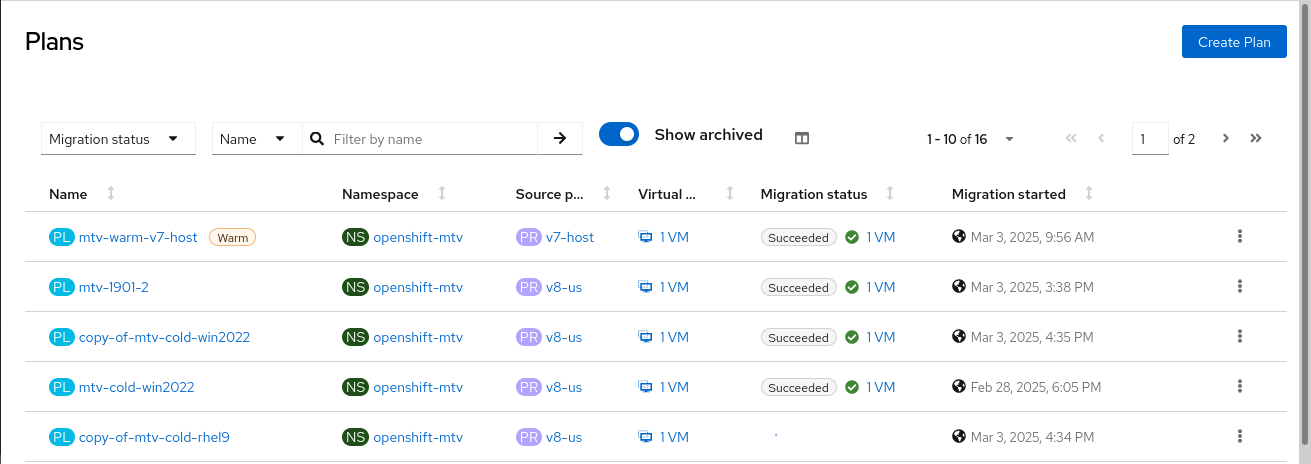Open kebab menu for mtv-1901-2 plan

[x=1239, y=287]
